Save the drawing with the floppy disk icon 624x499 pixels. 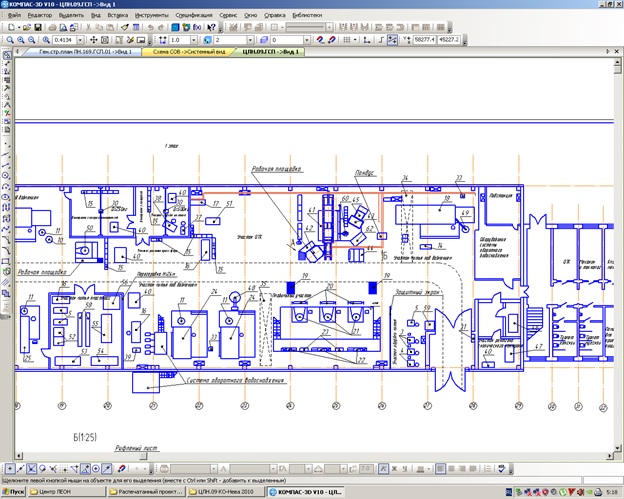[38, 27]
